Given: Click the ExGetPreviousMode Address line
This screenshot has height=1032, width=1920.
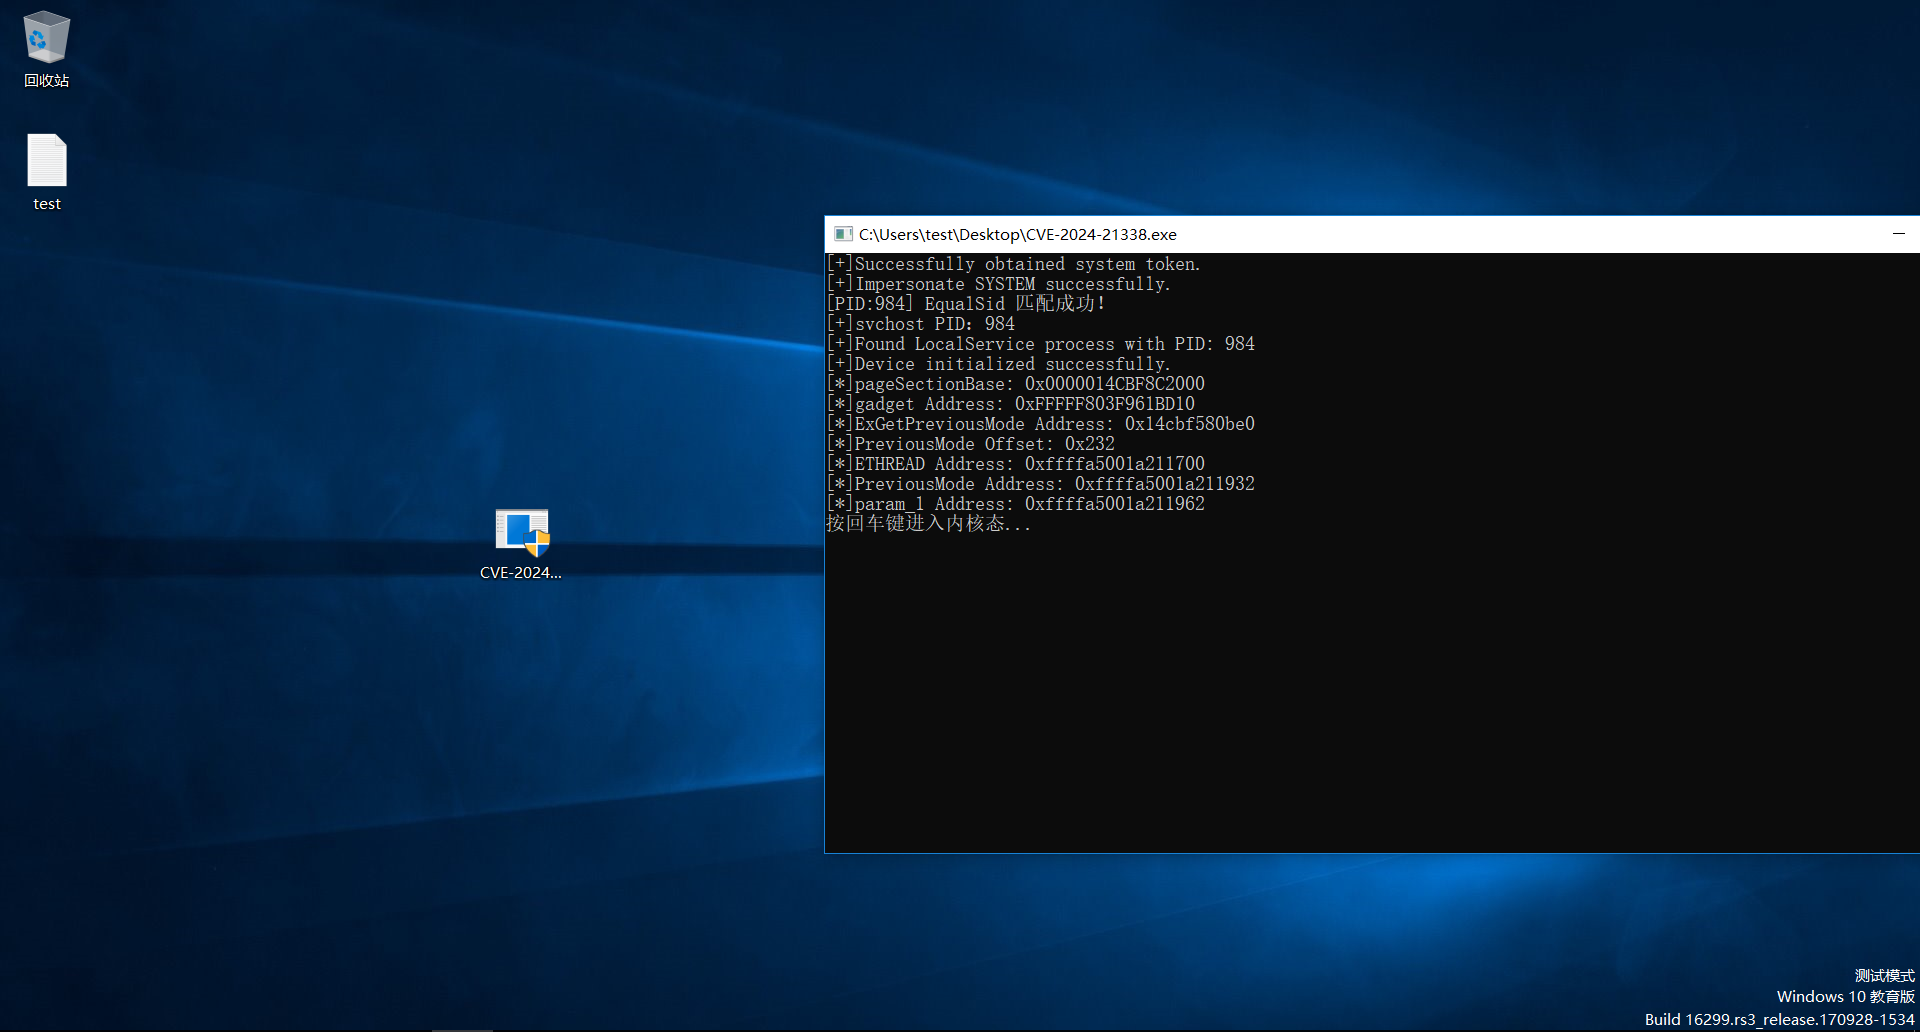Looking at the screenshot, I should point(1040,424).
